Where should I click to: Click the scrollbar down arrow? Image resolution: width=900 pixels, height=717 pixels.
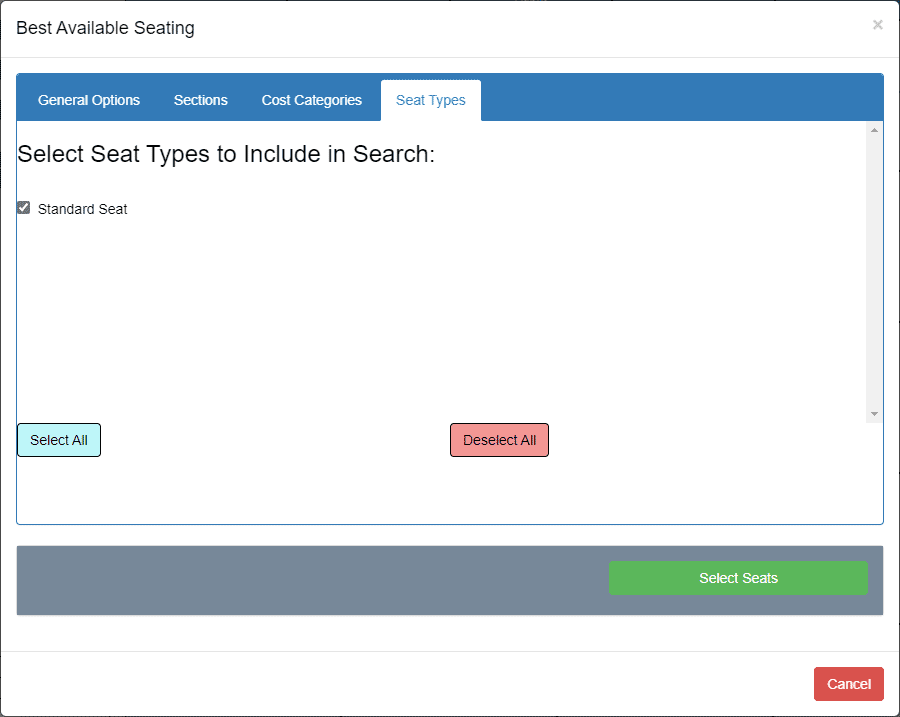(874, 414)
